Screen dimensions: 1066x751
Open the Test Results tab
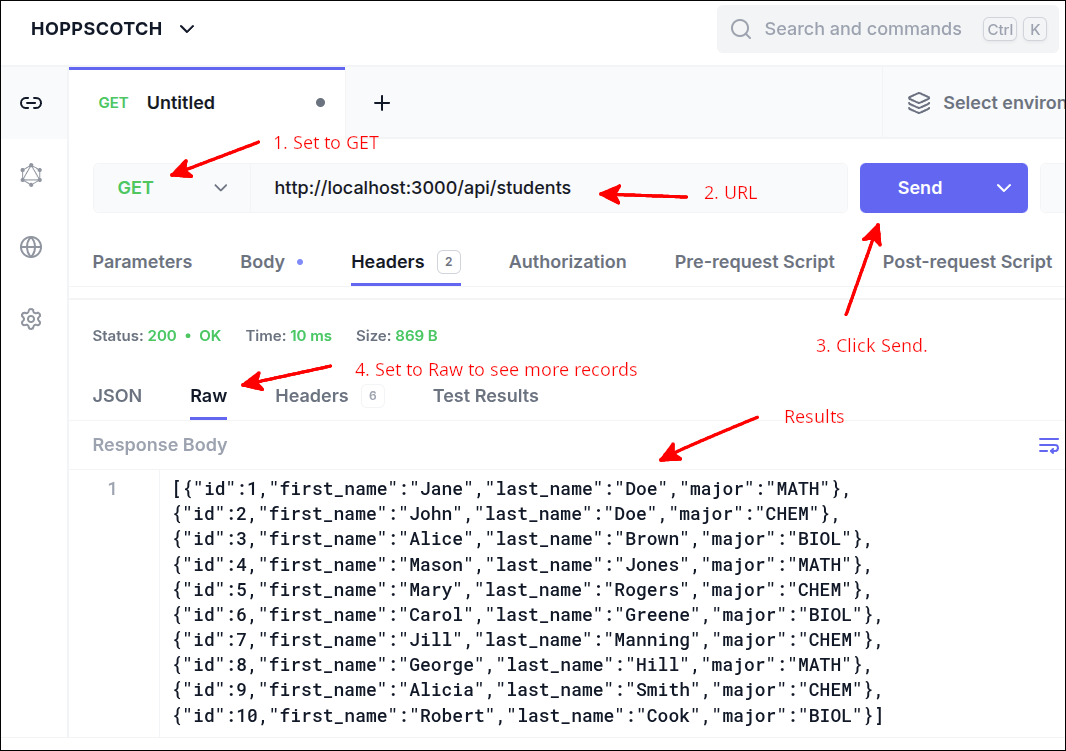[x=485, y=396]
